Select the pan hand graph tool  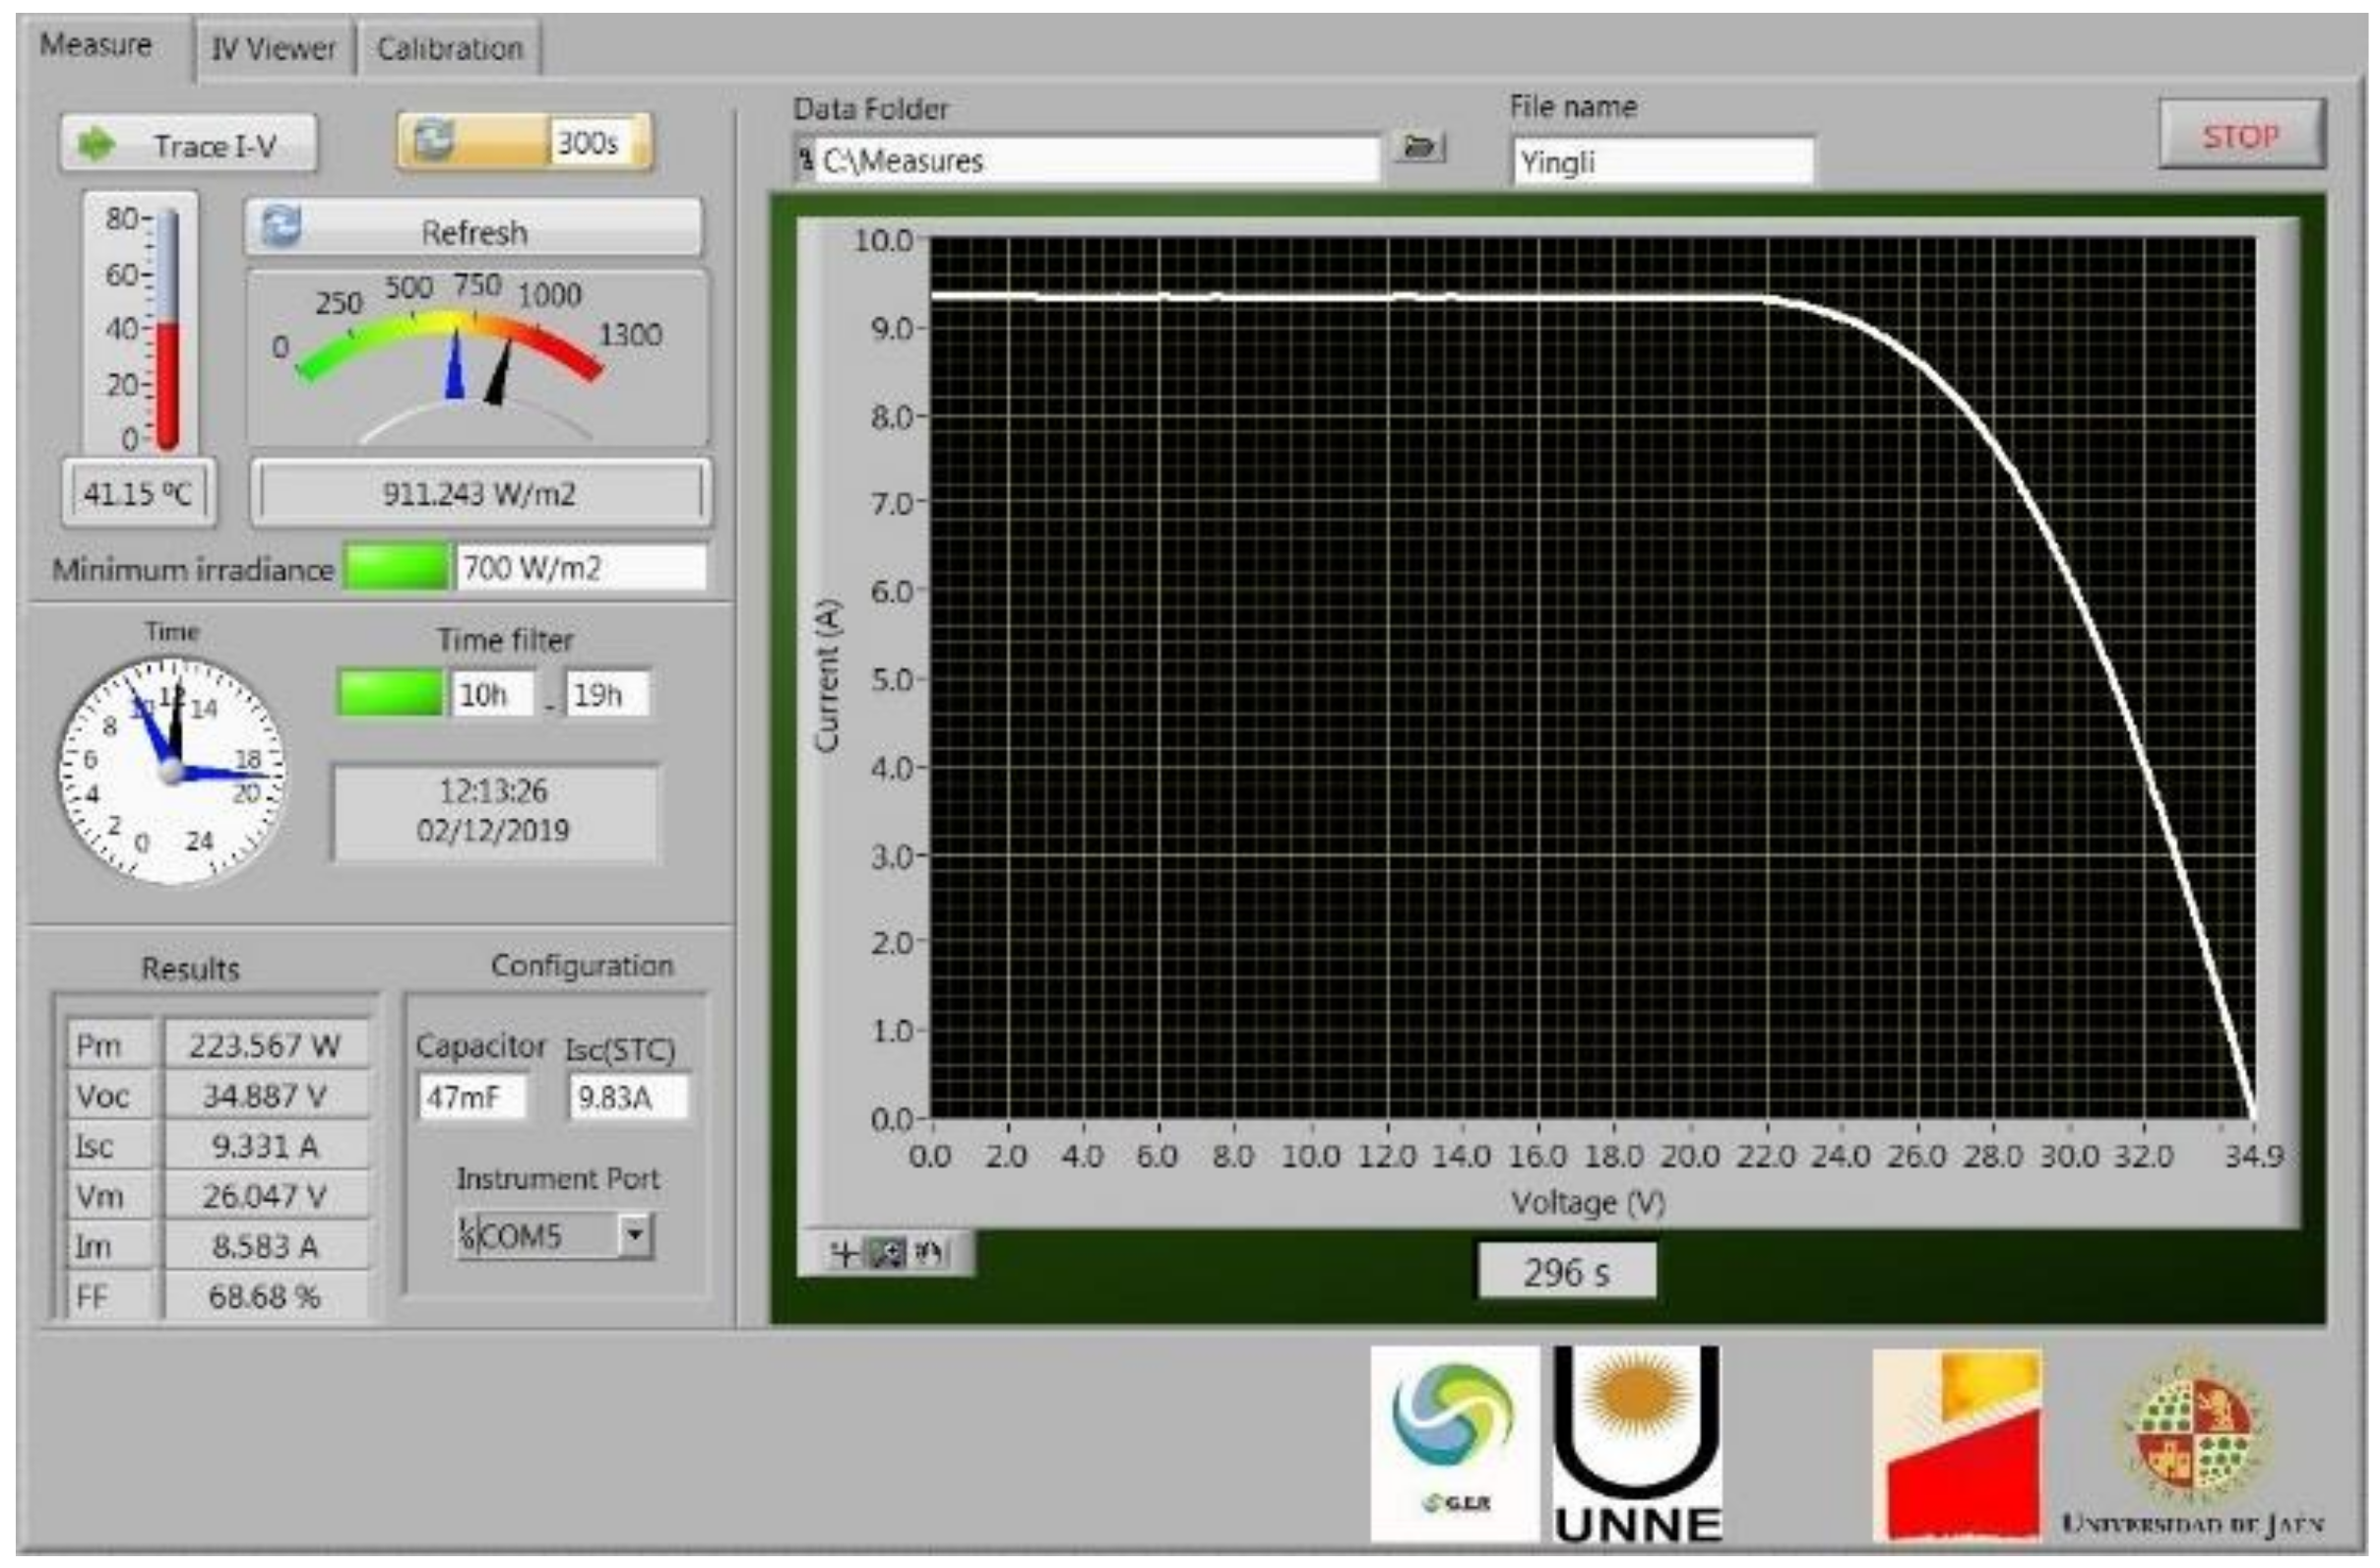(x=930, y=1254)
